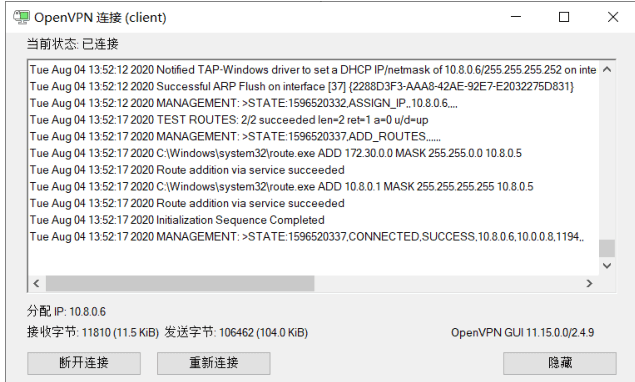
Task: Click the Successful ARP Flush log line
Action: pyautogui.click(x=302, y=86)
